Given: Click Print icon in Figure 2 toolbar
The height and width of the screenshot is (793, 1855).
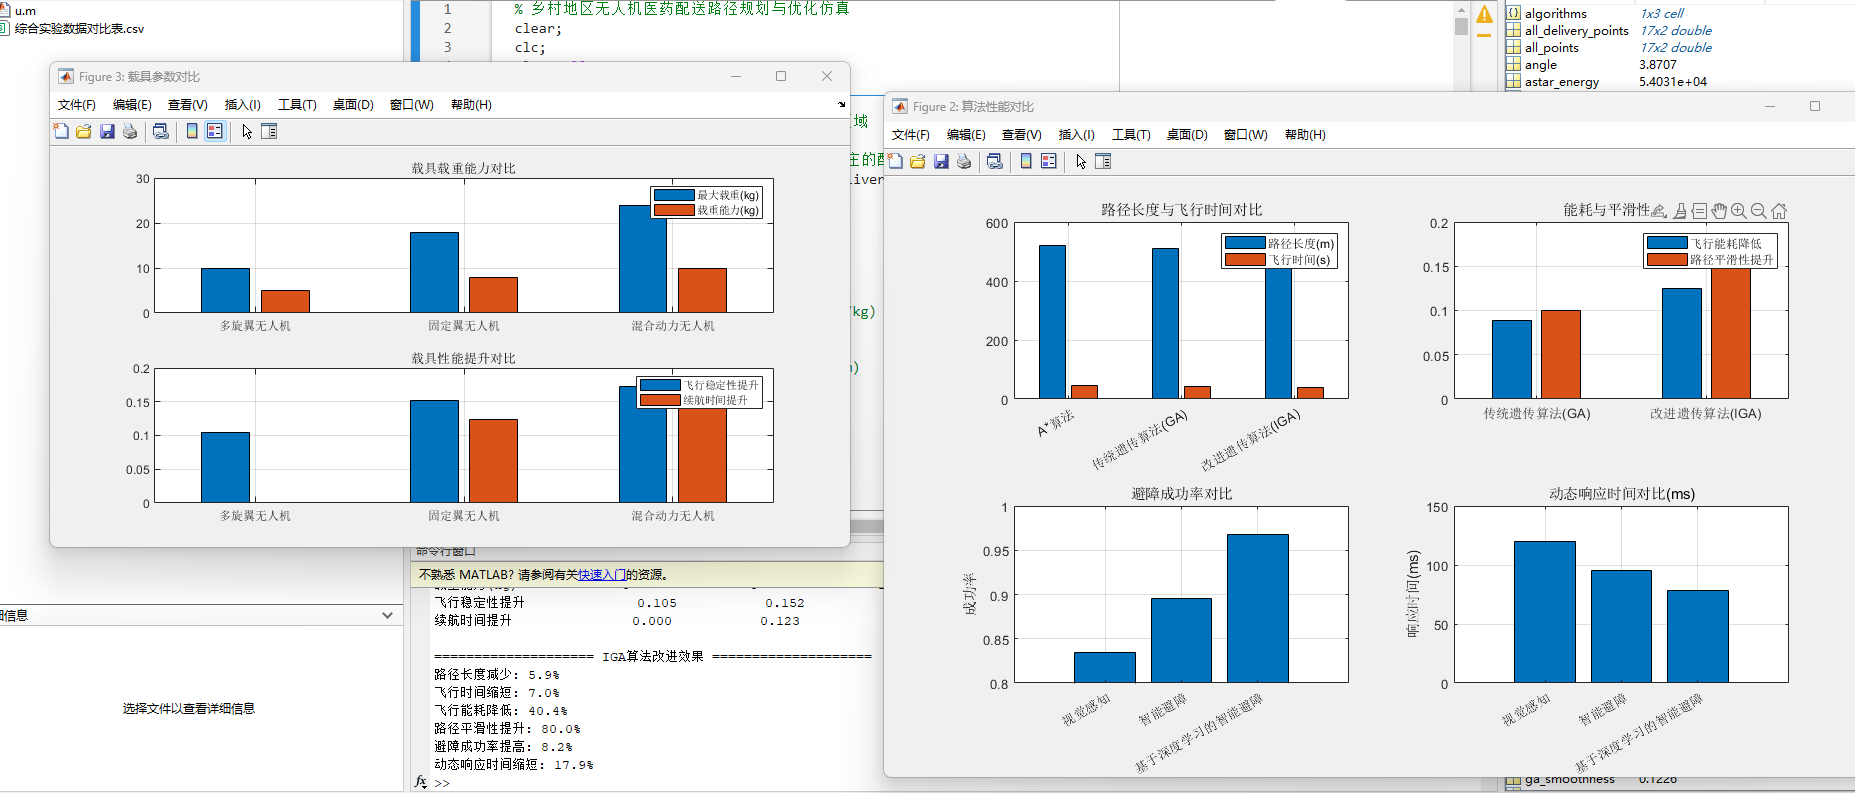Looking at the screenshot, I should [x=964, y=161].
